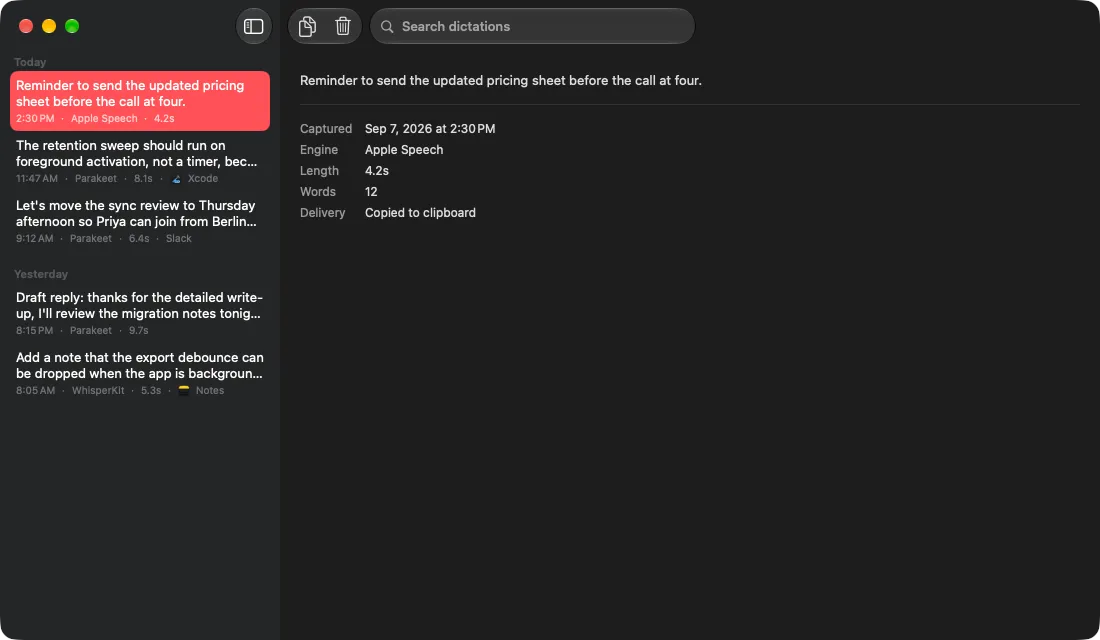Copy the dictation with the copy icon
This screenshot has width=1100, height=640.
307,27
